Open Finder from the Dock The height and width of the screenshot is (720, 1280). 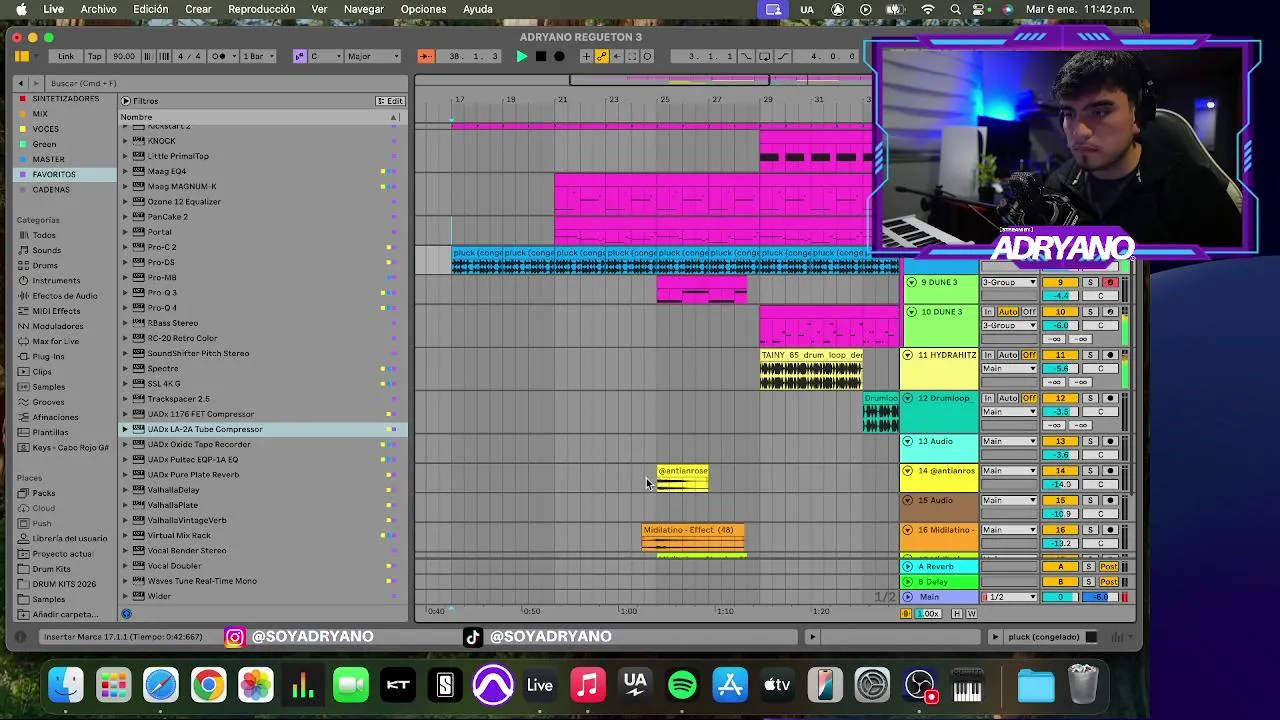tap(66, 685)
